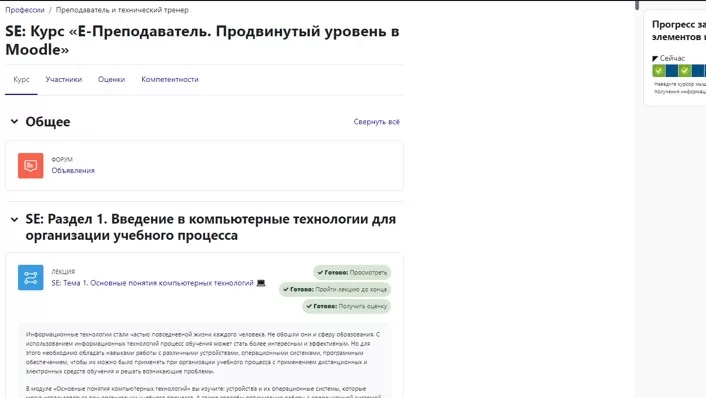Open the Объявления forum link
This screenshot has width=706, height=398.
click(x=73, y=171)
